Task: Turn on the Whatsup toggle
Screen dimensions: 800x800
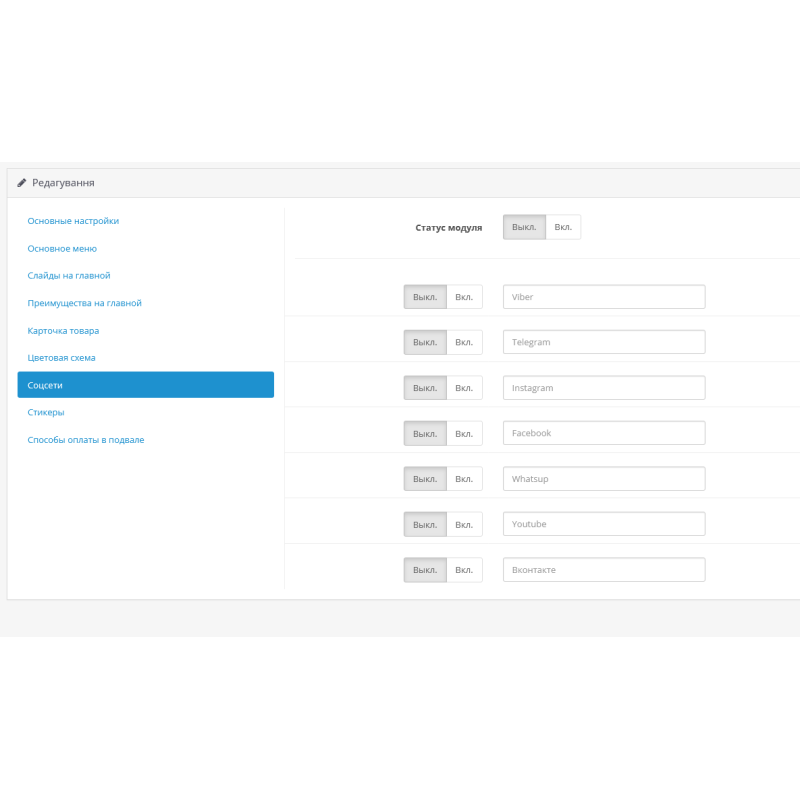Action: [x=464, y=478]
